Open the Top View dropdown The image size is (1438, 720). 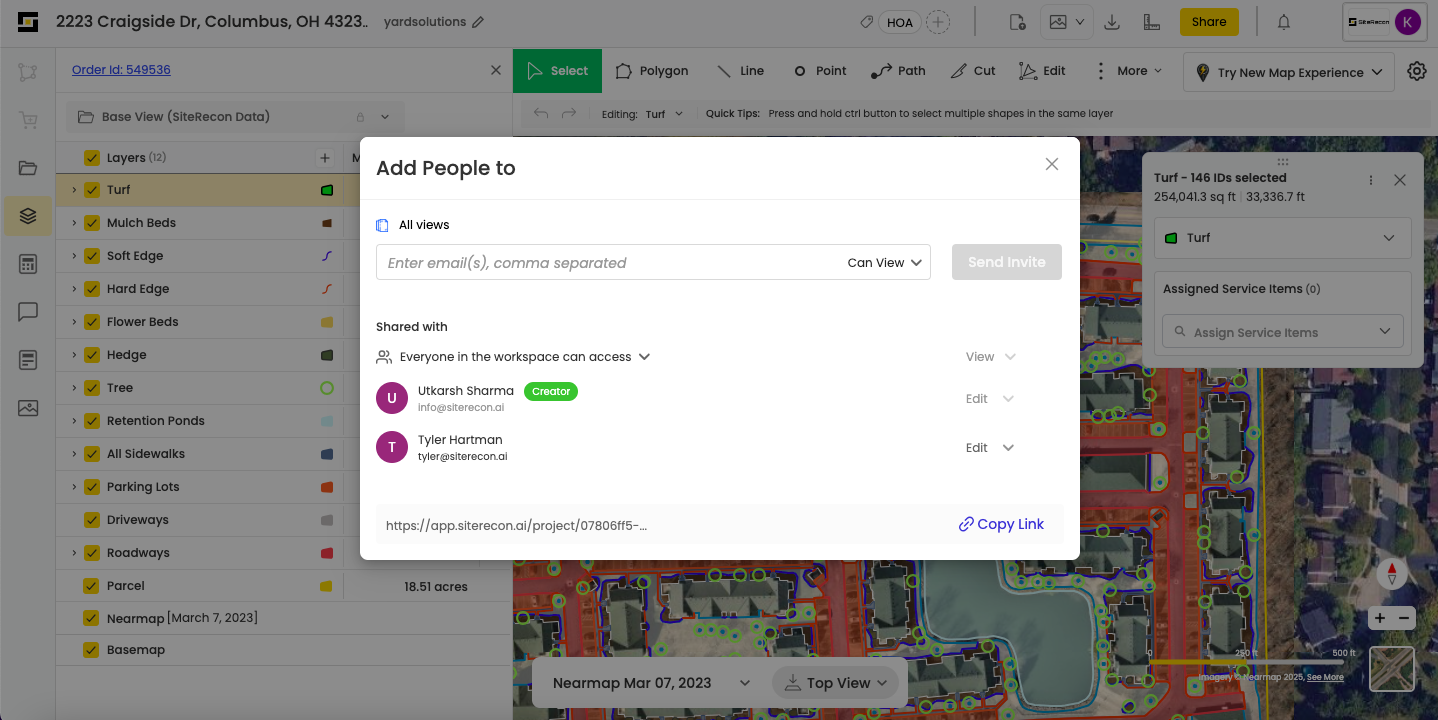(x=837, y=683)
